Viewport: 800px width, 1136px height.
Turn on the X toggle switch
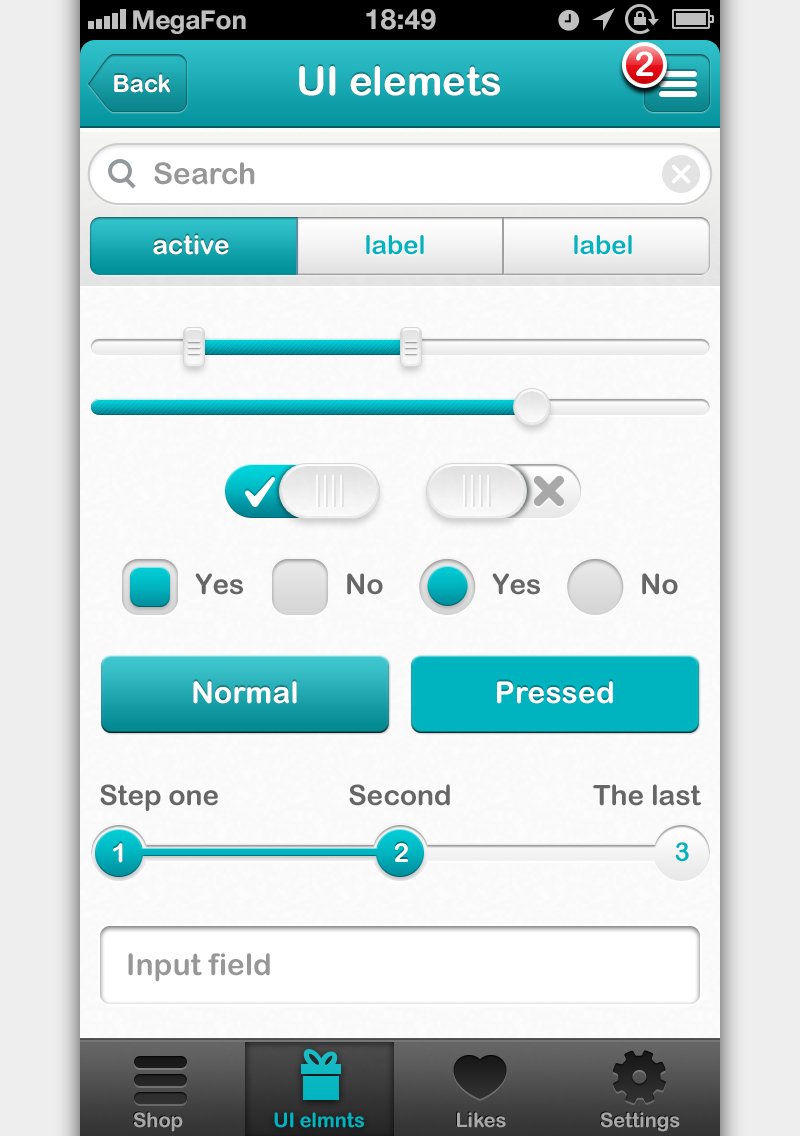coord(503,491)
